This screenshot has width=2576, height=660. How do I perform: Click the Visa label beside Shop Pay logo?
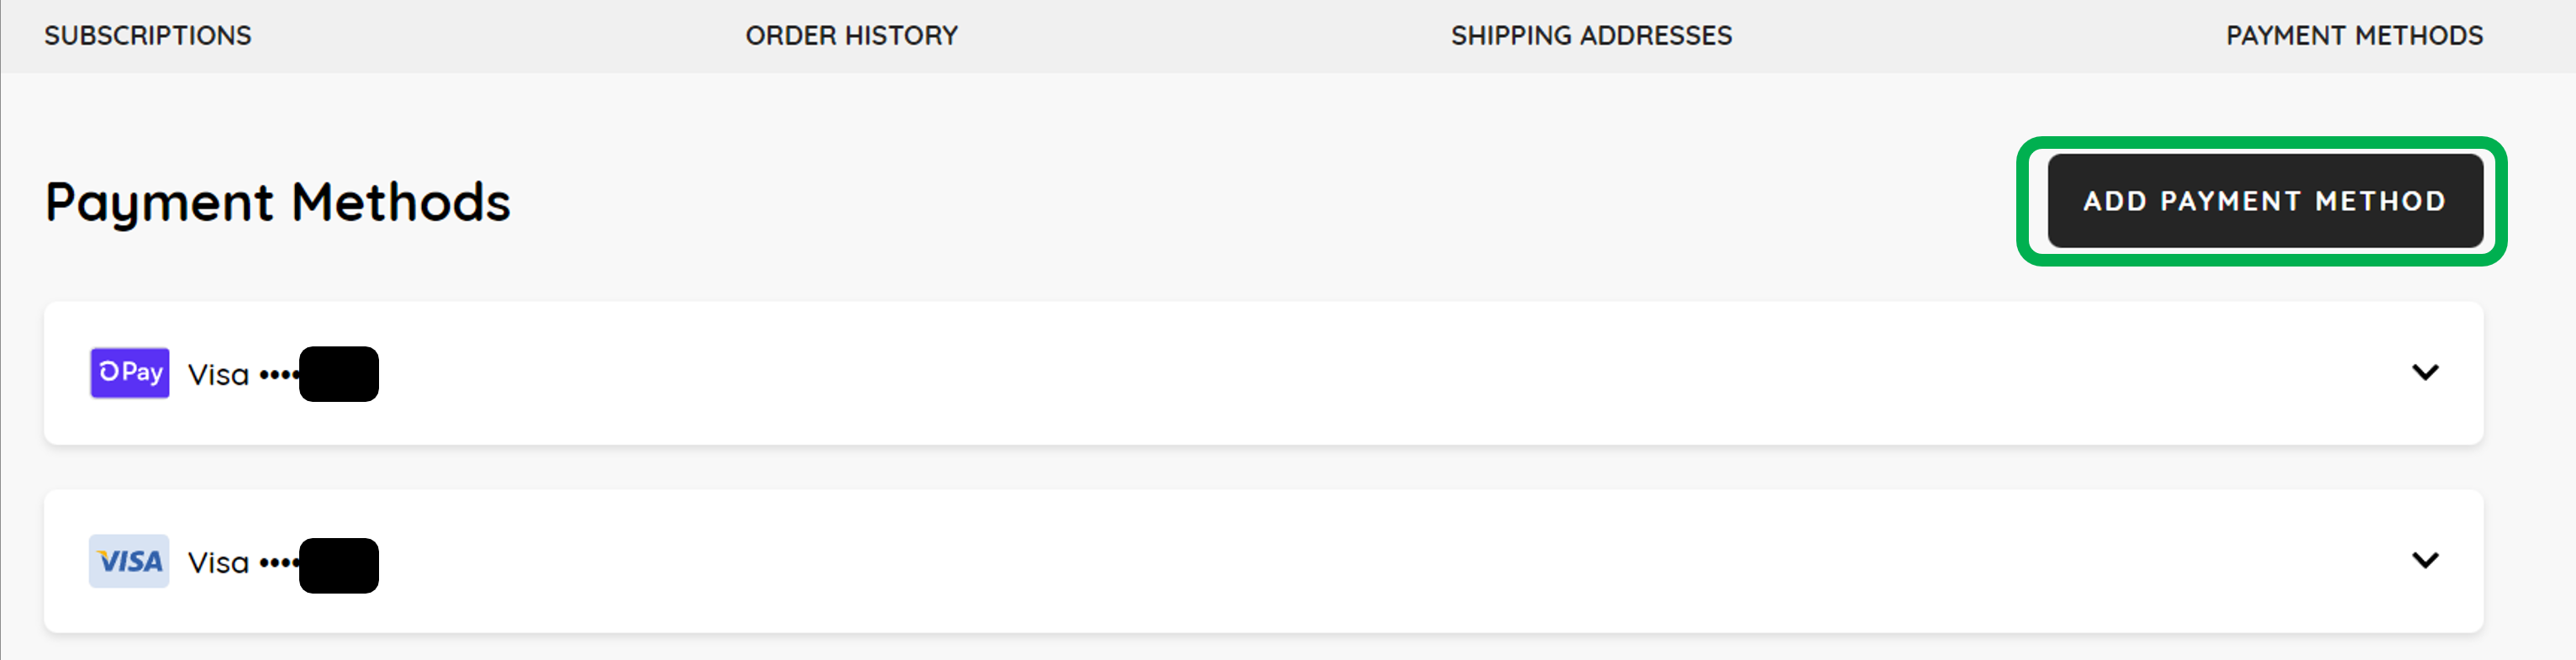click(x=218, y=375)
